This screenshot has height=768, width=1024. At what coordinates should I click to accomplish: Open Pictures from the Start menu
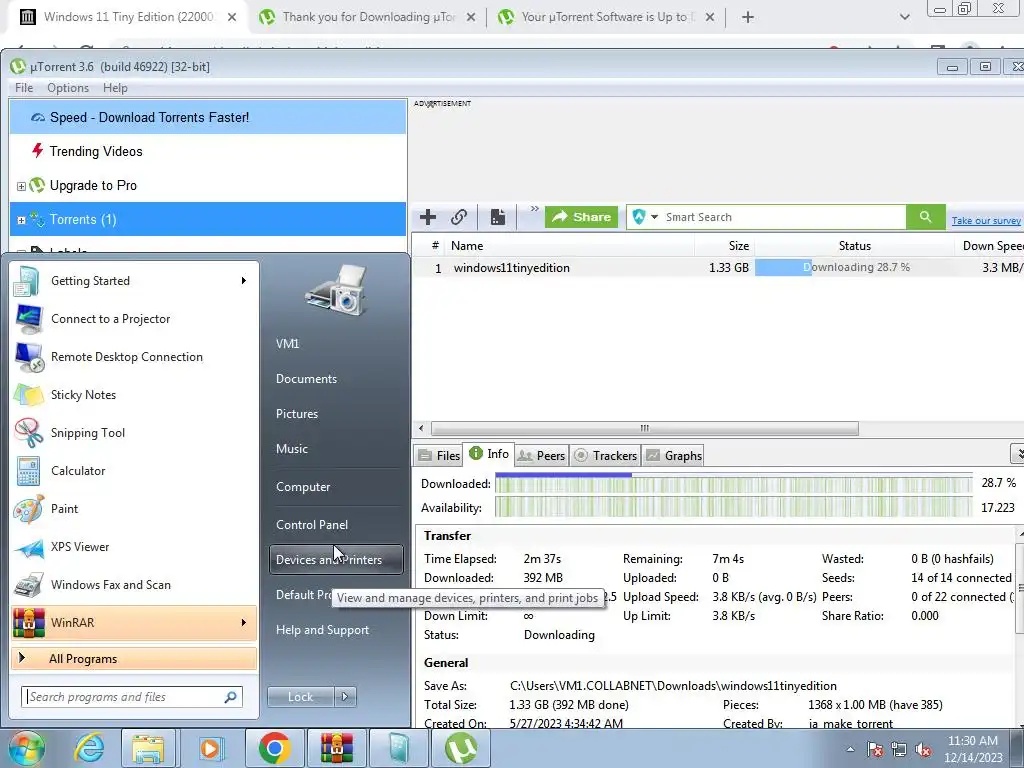tap(296, 413)
